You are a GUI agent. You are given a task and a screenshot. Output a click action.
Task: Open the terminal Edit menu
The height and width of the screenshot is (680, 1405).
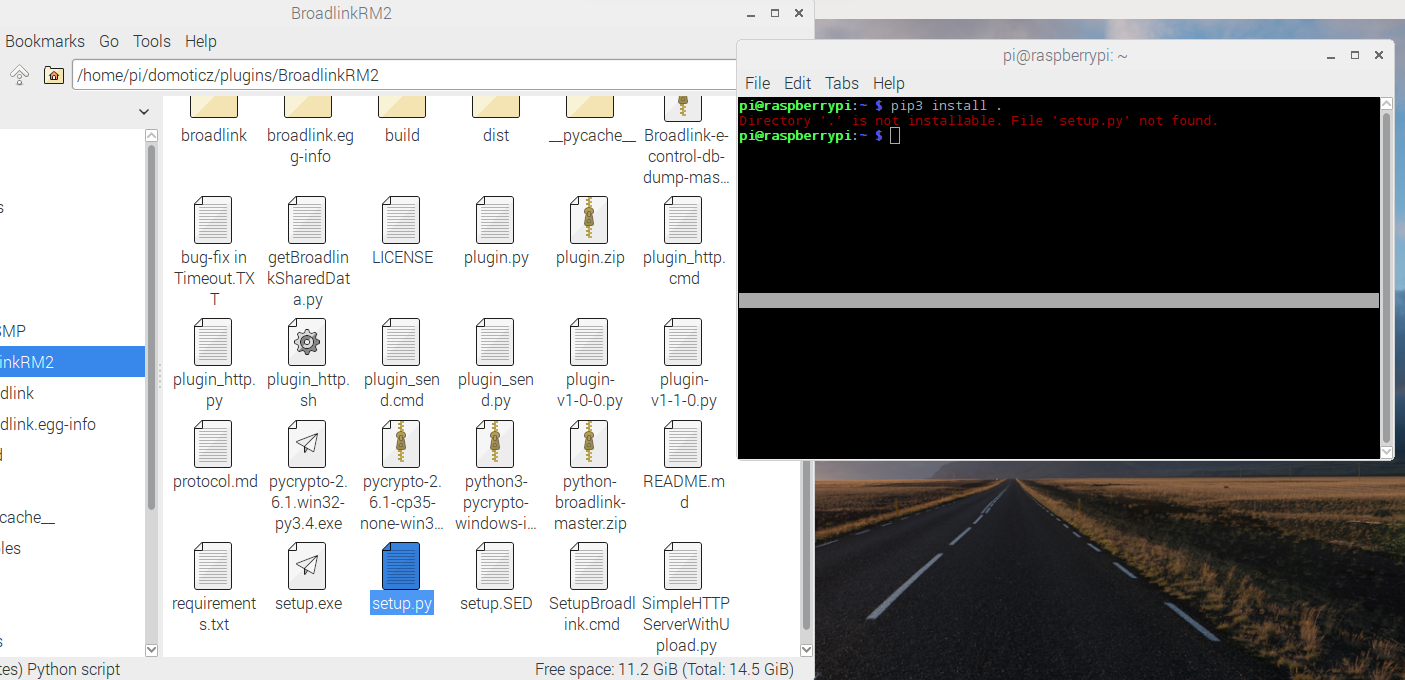798,83
